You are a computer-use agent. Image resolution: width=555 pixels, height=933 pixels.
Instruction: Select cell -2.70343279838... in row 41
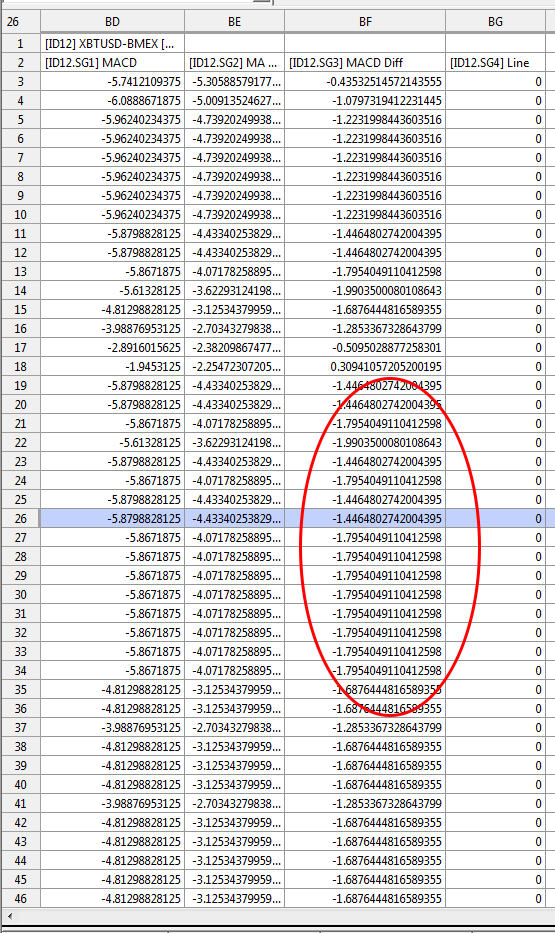click(x=234, y=803)
